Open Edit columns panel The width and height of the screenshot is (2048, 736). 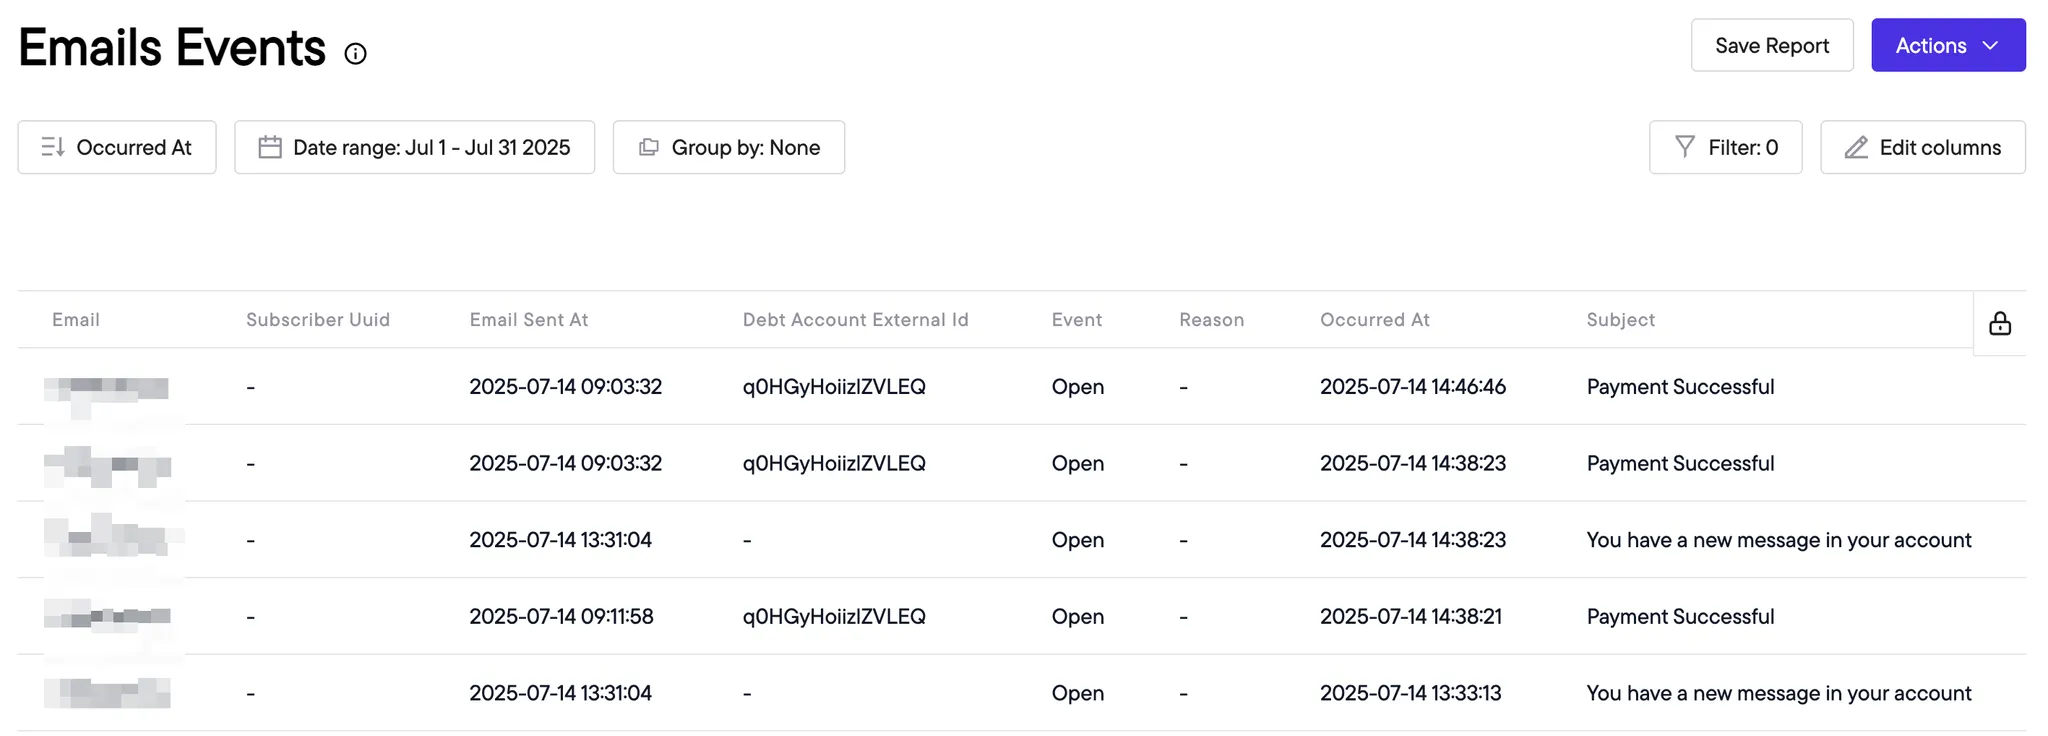point(1922,147)
